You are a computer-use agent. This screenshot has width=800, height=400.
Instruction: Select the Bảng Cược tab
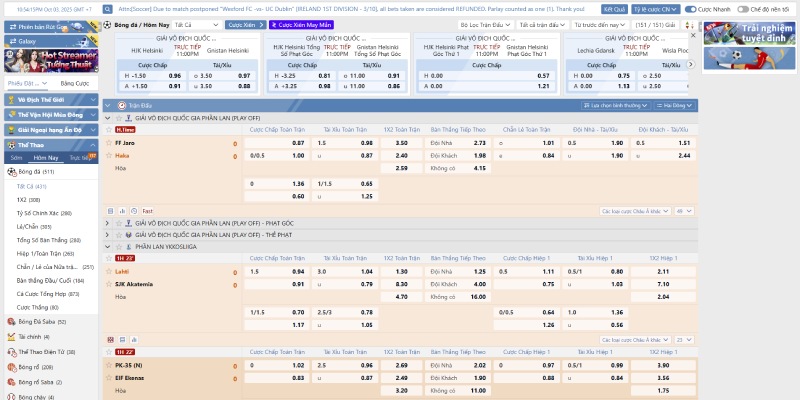click(74, 83)
